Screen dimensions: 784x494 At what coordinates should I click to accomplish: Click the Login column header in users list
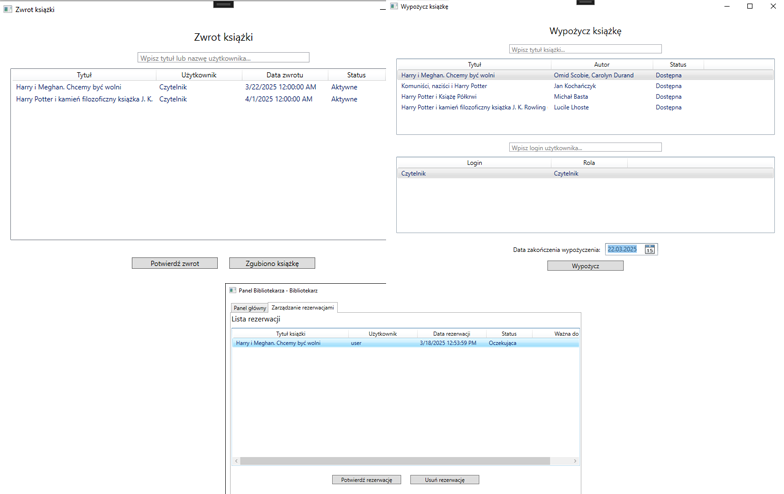click(x=474, y=162)
